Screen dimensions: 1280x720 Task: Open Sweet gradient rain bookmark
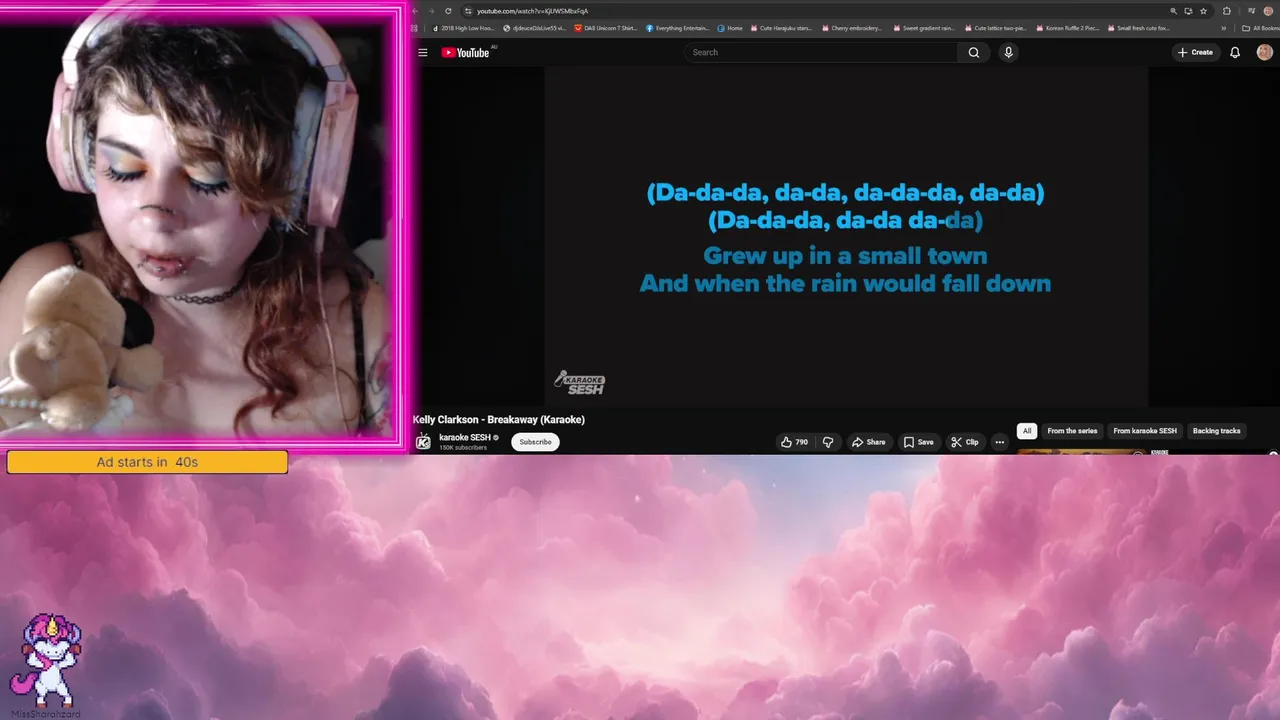pyautogui.click(x=924, y=28)
